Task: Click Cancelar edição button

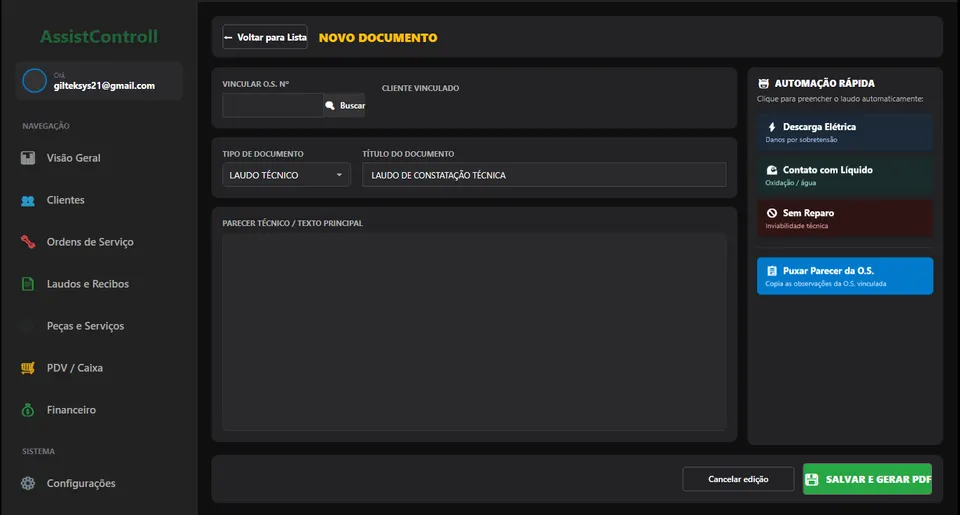Action: tap(738, 479)
